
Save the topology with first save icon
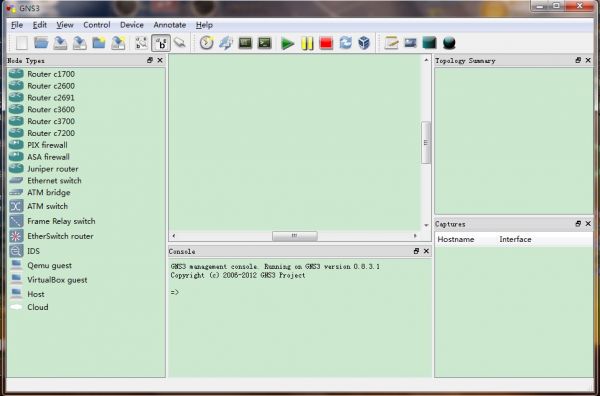tap(60, 43)
